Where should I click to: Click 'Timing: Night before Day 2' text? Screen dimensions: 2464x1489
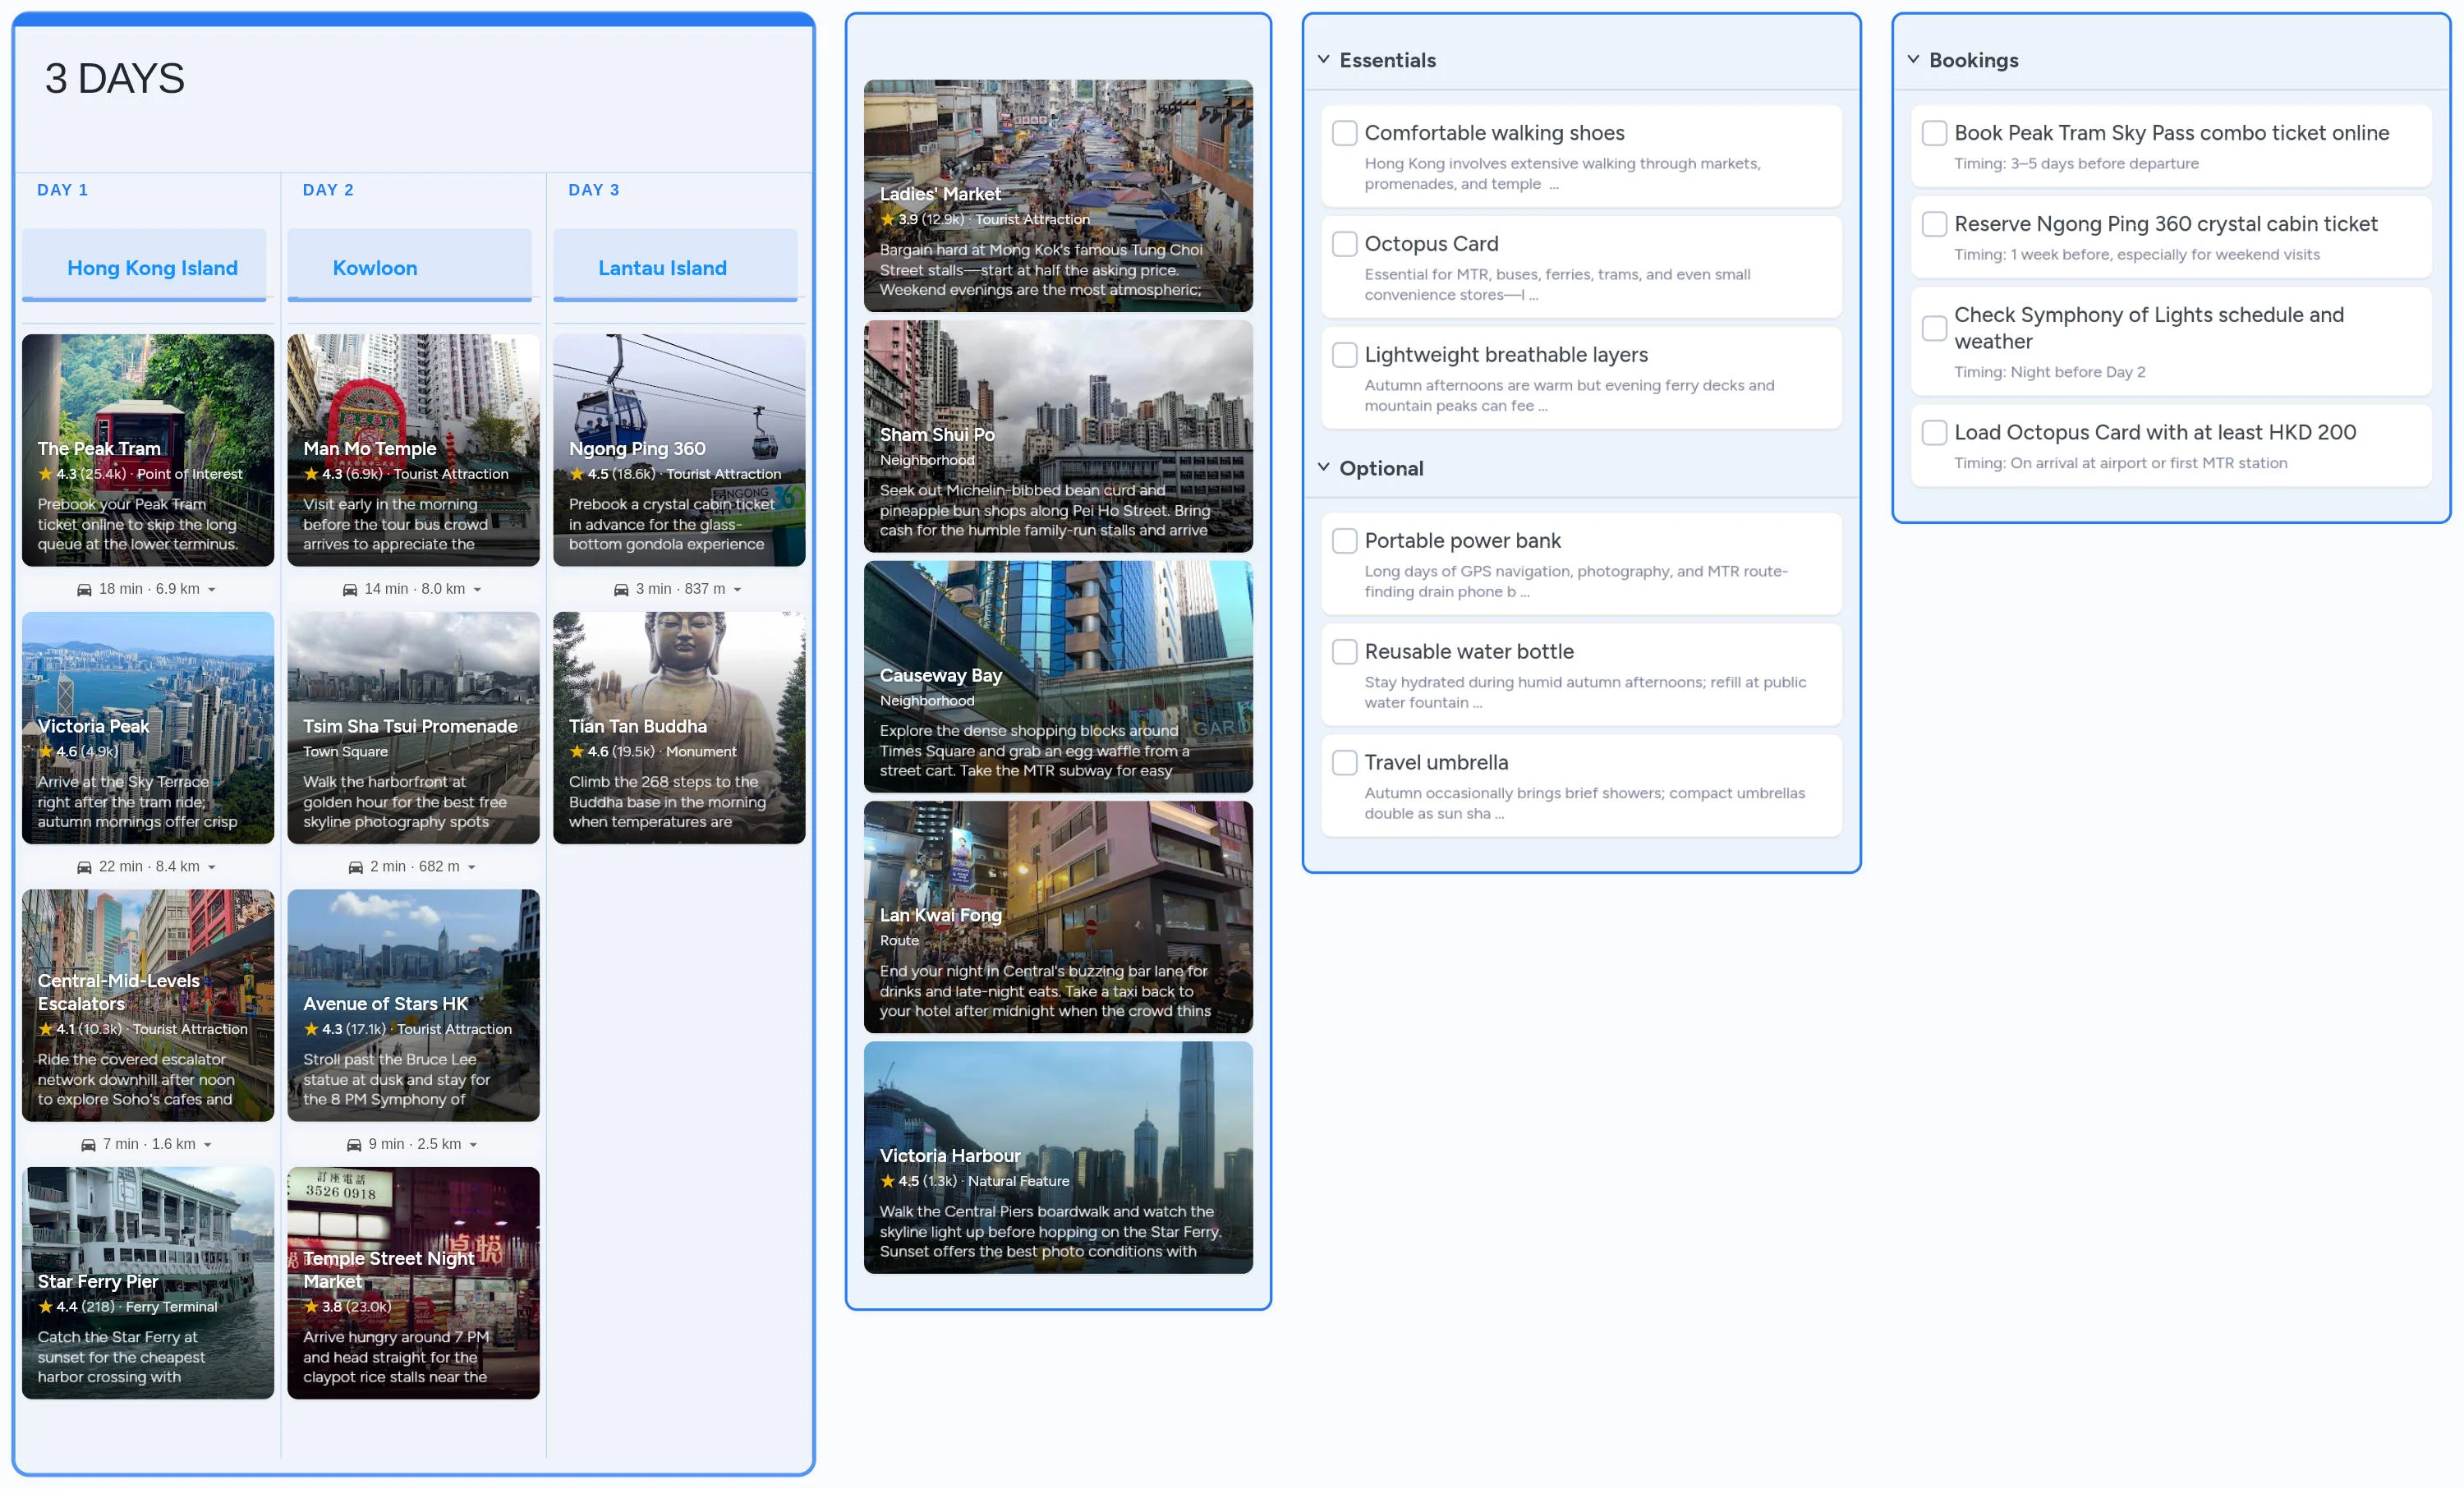(x=2049, y=372)
